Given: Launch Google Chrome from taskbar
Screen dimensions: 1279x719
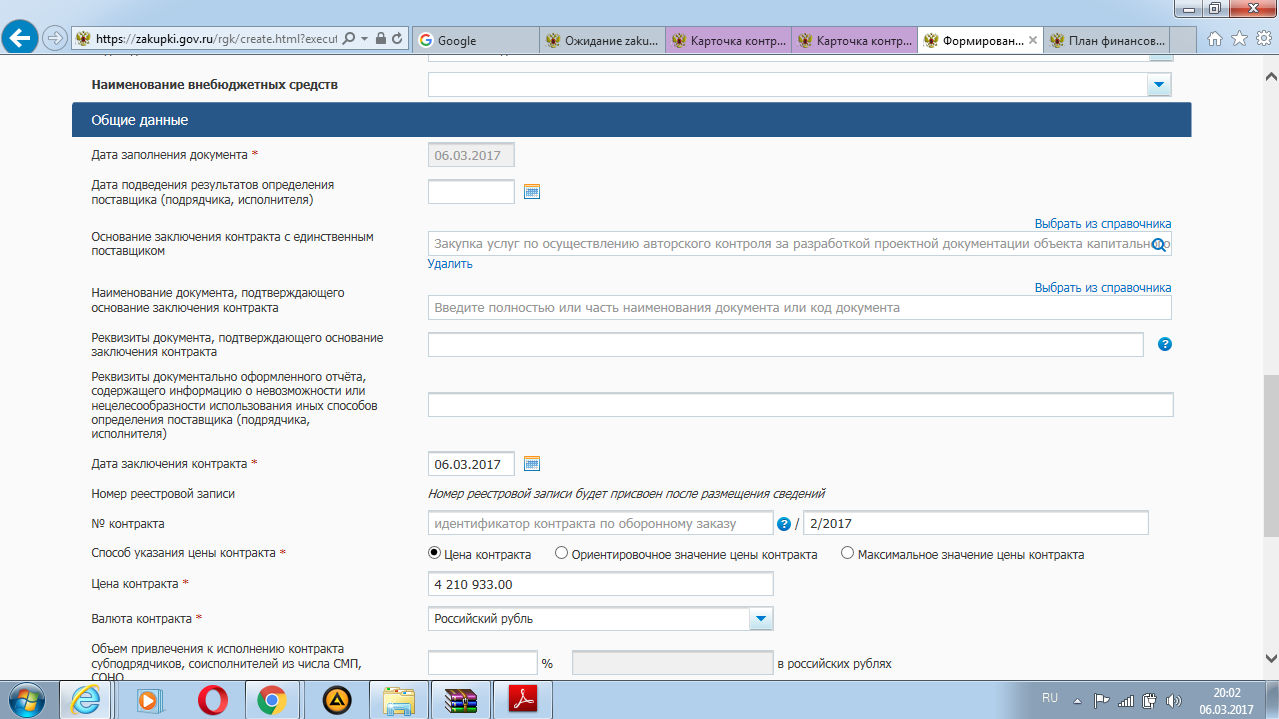Looking at the screenshot, I should (272, 700).
